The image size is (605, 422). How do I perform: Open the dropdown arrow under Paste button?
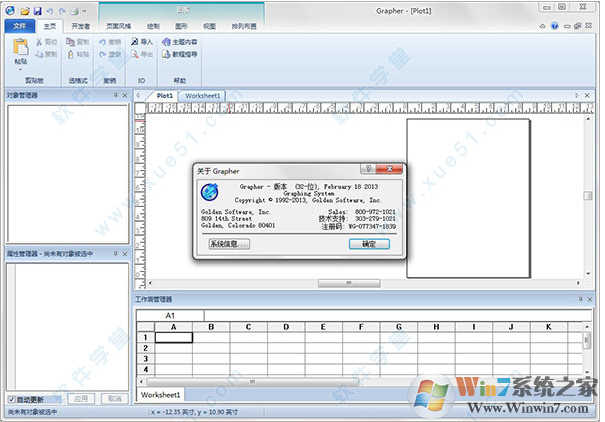(x=20, y=66)
